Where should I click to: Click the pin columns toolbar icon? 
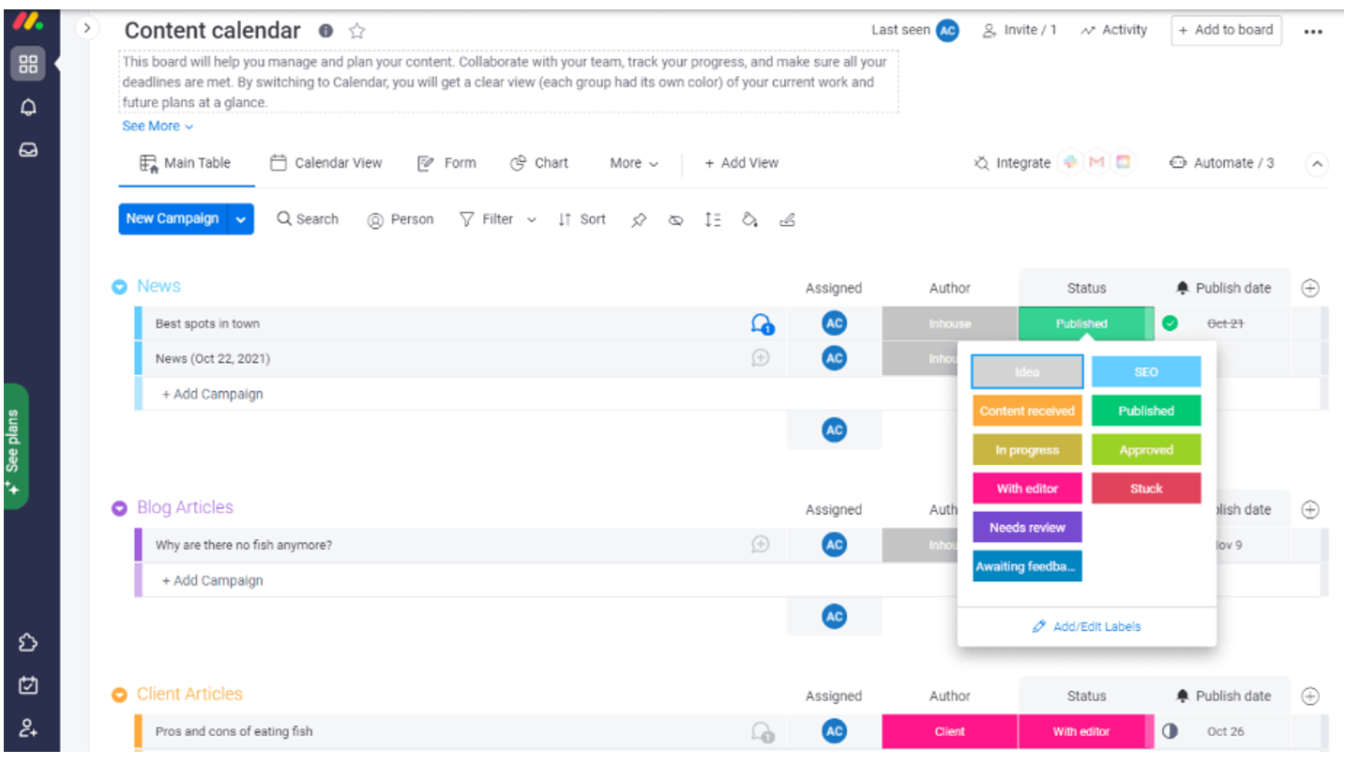click(638, 220)
